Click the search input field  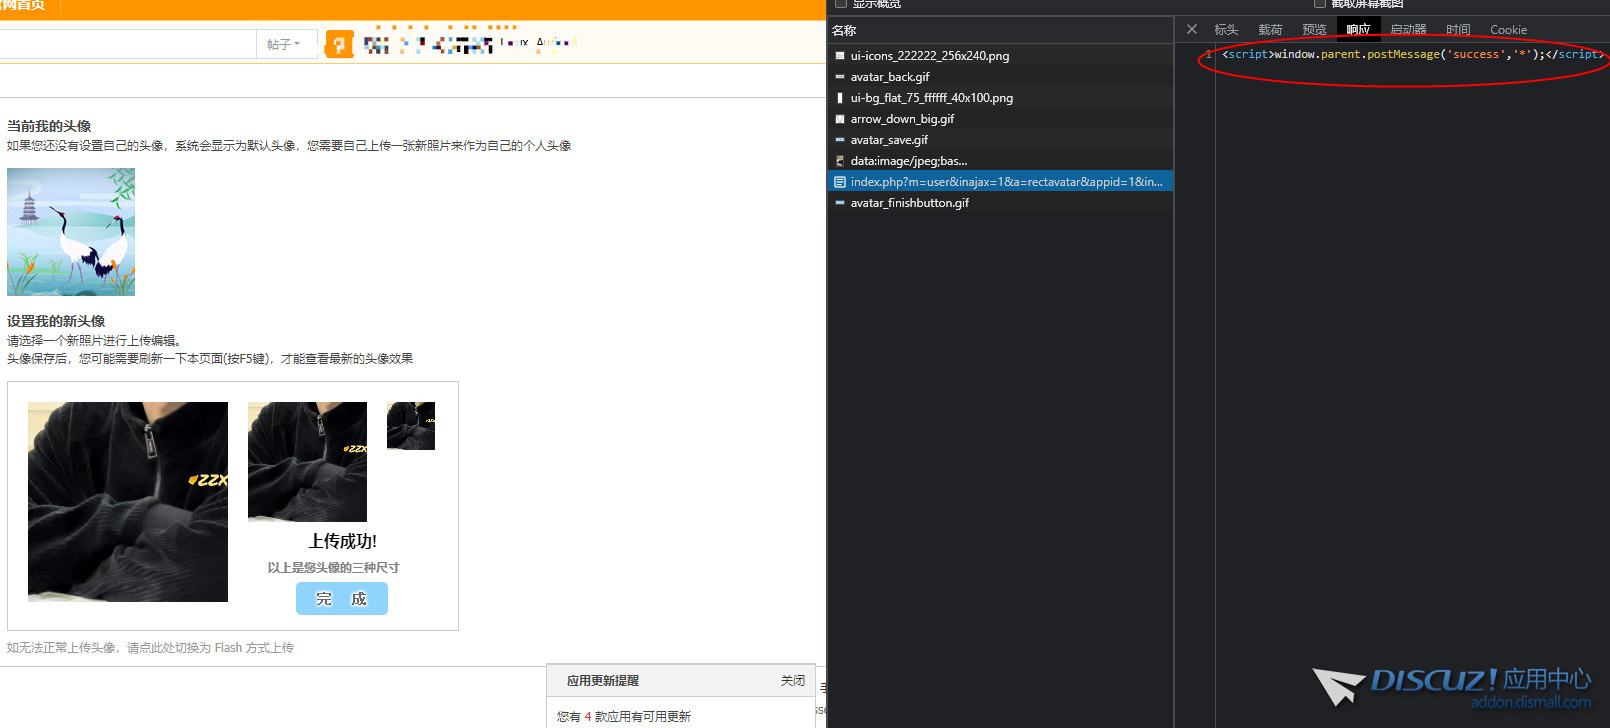(x=127, y=45)
